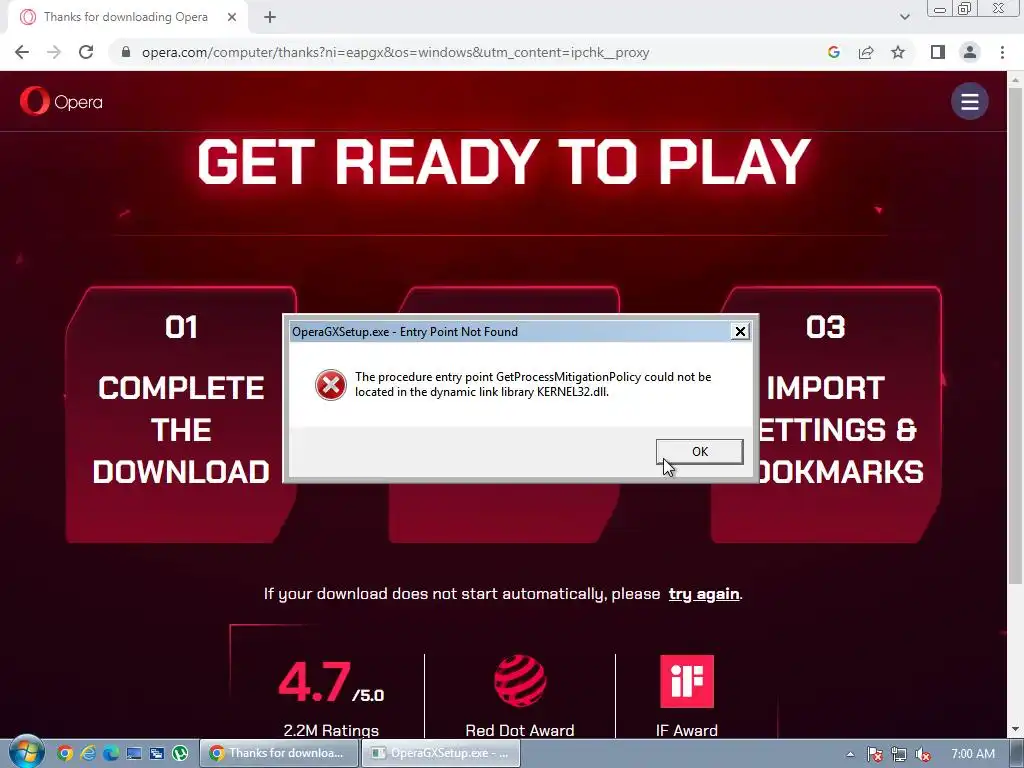Click OK in the error dialog
Image resolution: width=1024 pixels, height=768 pixels.
click(699, 451)
